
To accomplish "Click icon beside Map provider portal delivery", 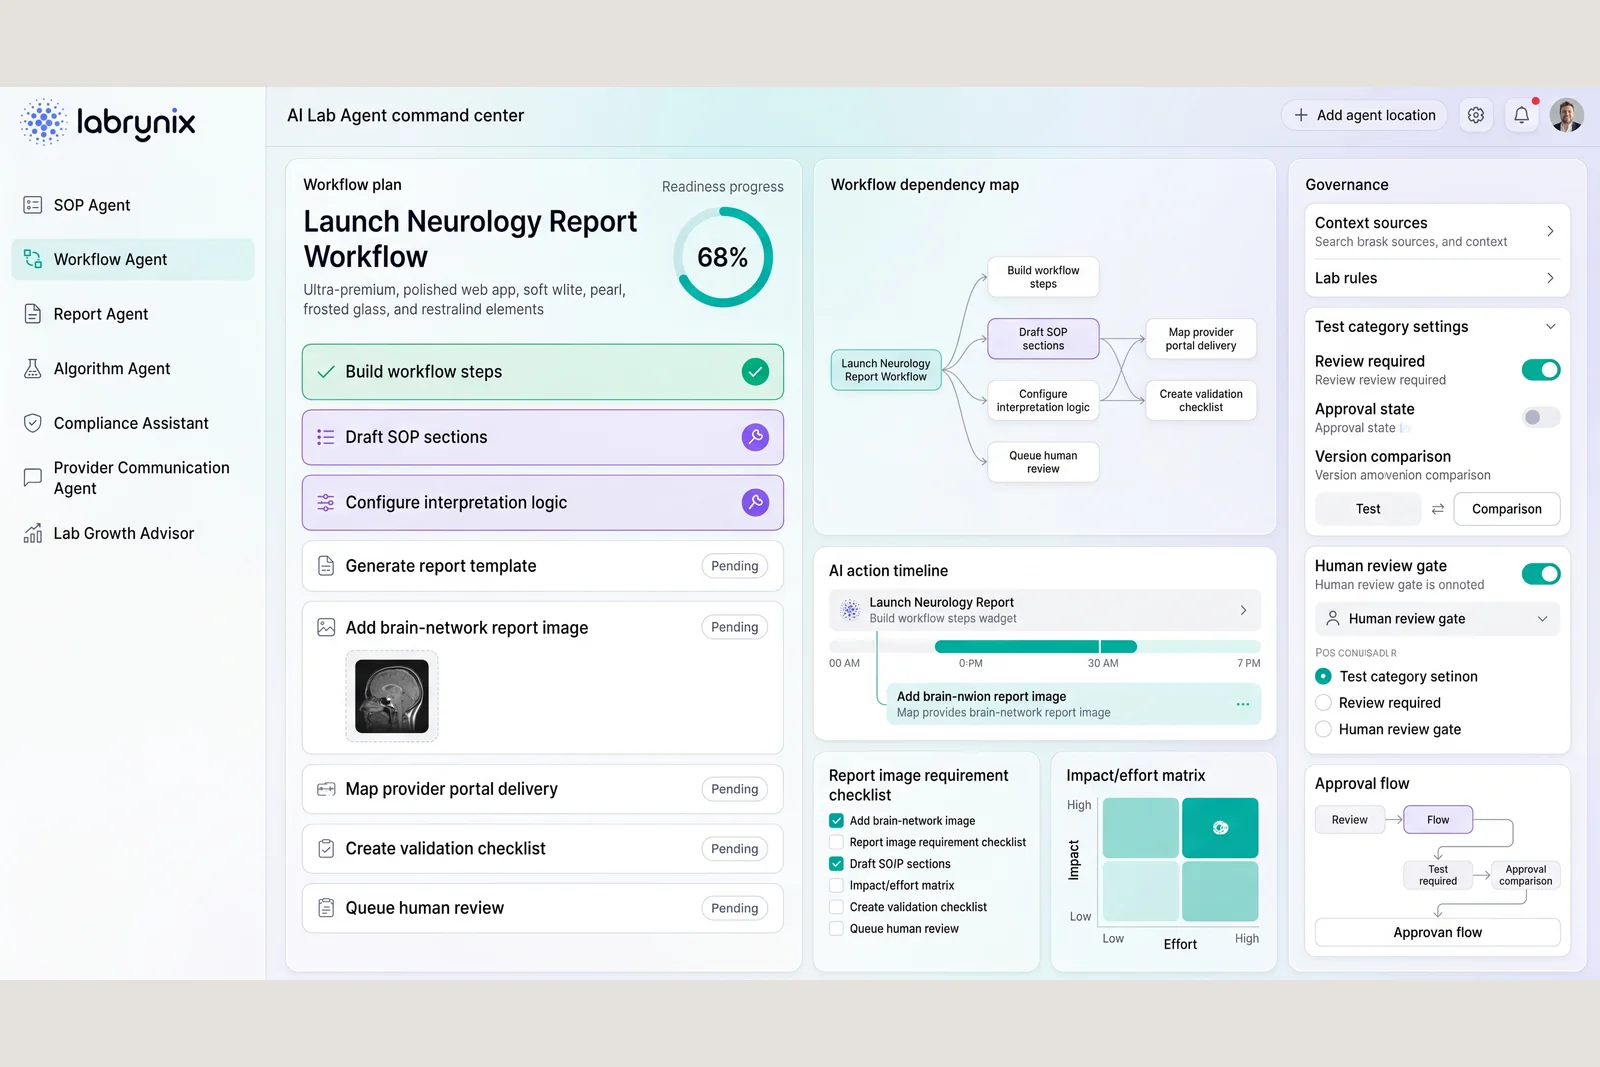I will tap(326, 789).
